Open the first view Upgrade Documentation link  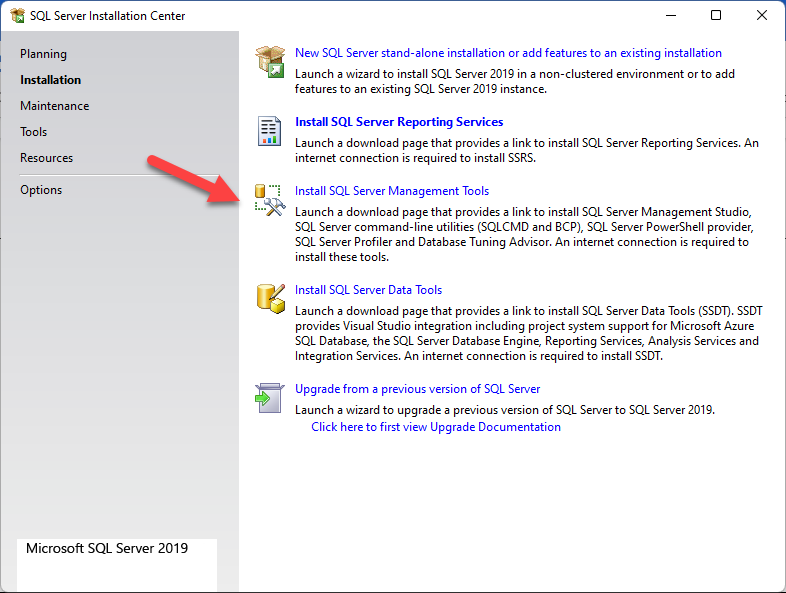pos(436,427)
